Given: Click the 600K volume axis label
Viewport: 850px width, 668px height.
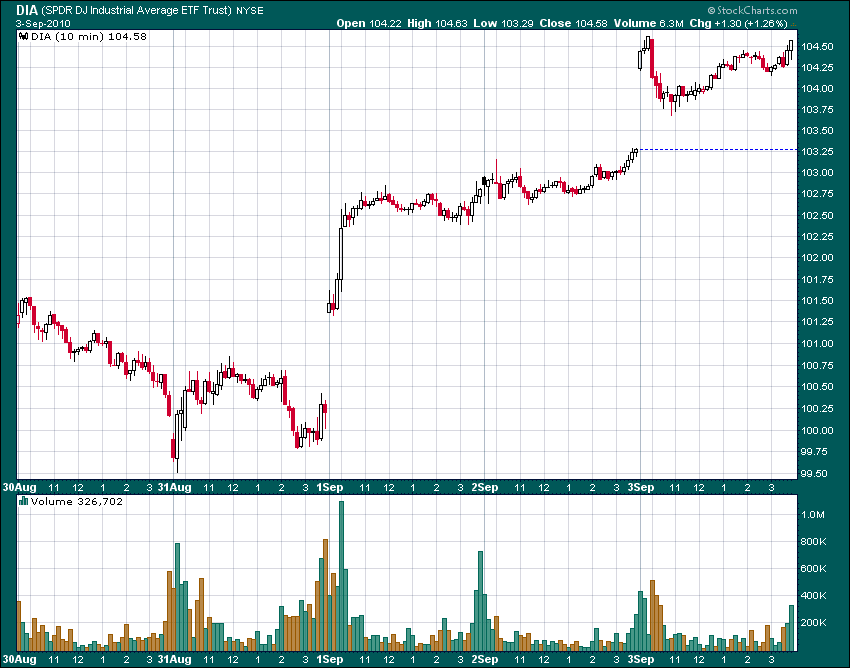Looking at the screenshot, I should click(x=814, y=569).
